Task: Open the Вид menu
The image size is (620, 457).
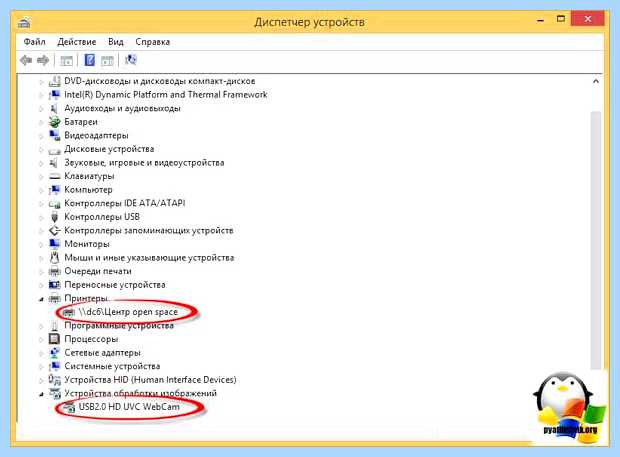Action: (x=116, y=42)
